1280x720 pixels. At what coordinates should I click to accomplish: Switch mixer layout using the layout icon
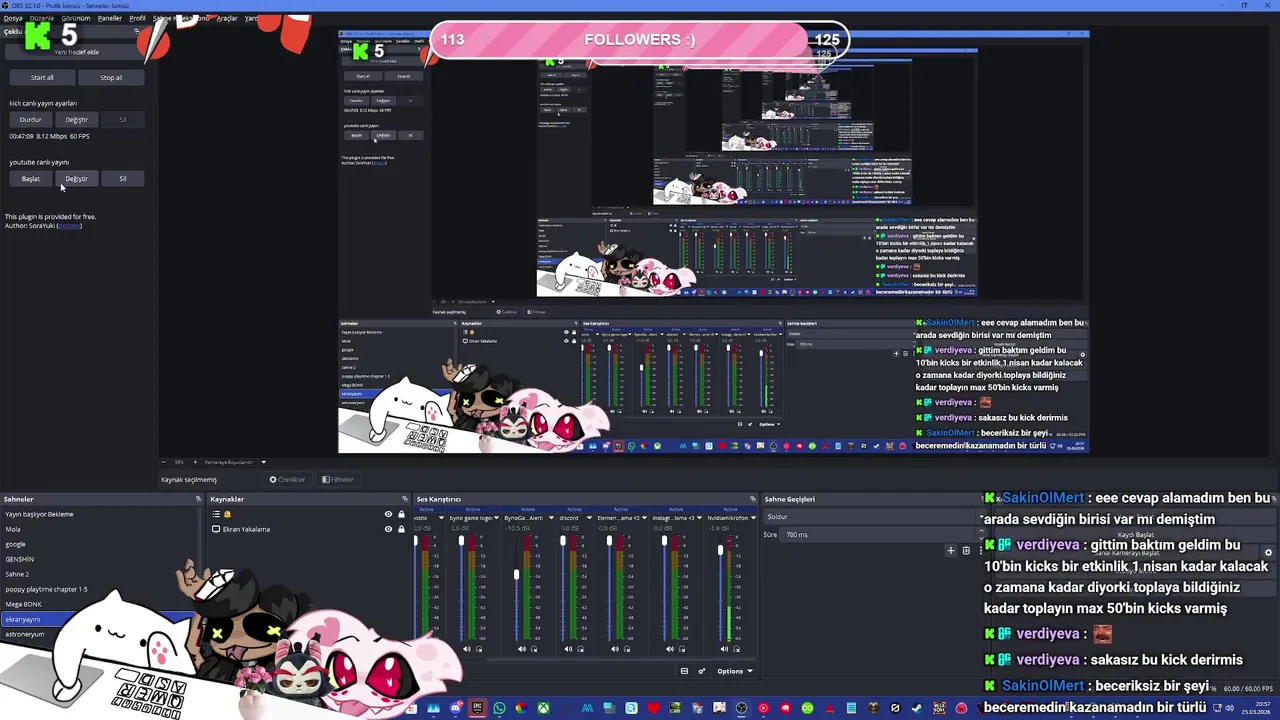pos(684,671)
